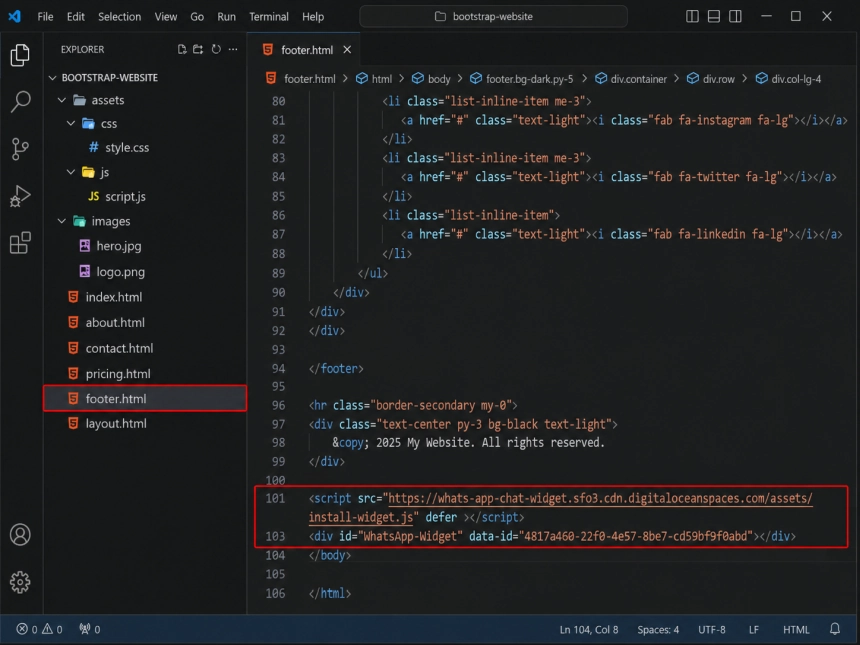This screenshot has width=860, height=645.
Task: Toggle the bottom panel layout icon
Action: coord(714,16)
